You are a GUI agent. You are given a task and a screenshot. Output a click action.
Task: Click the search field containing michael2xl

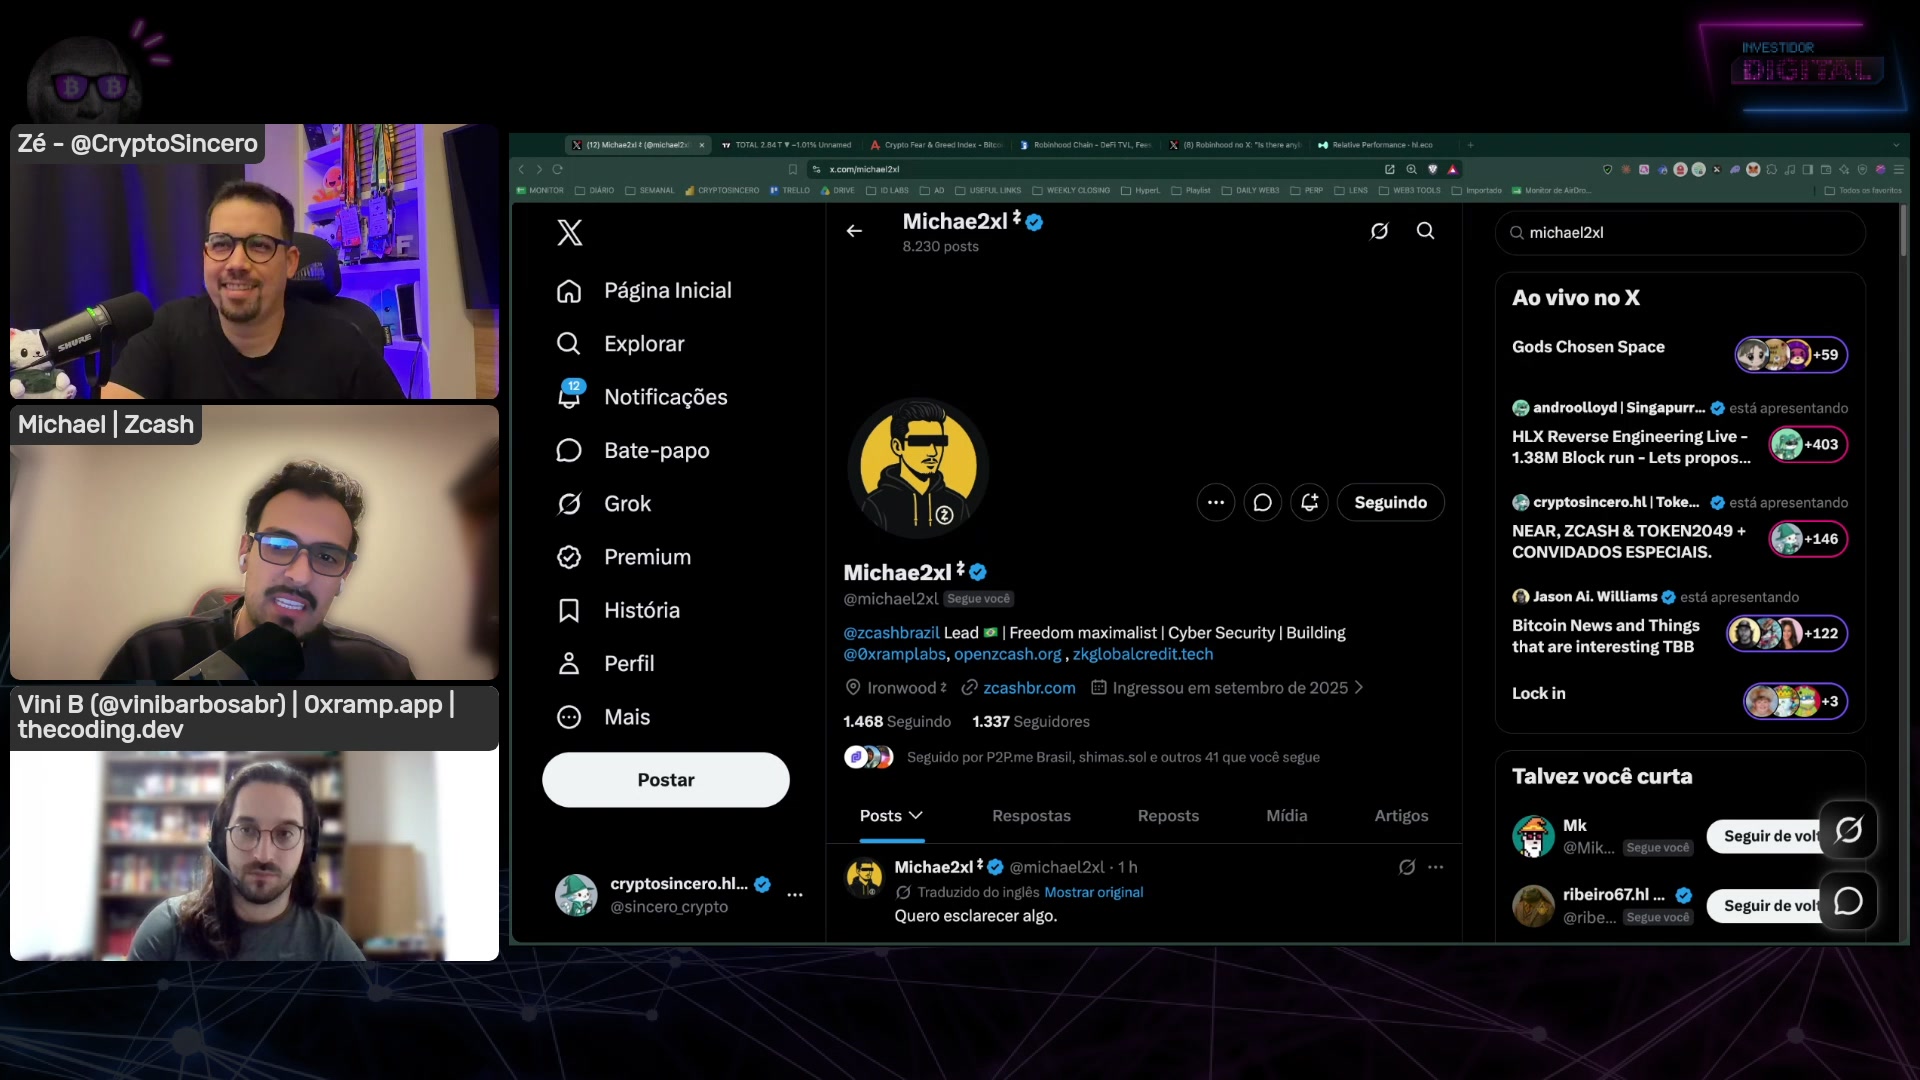tap(1680, 233)
